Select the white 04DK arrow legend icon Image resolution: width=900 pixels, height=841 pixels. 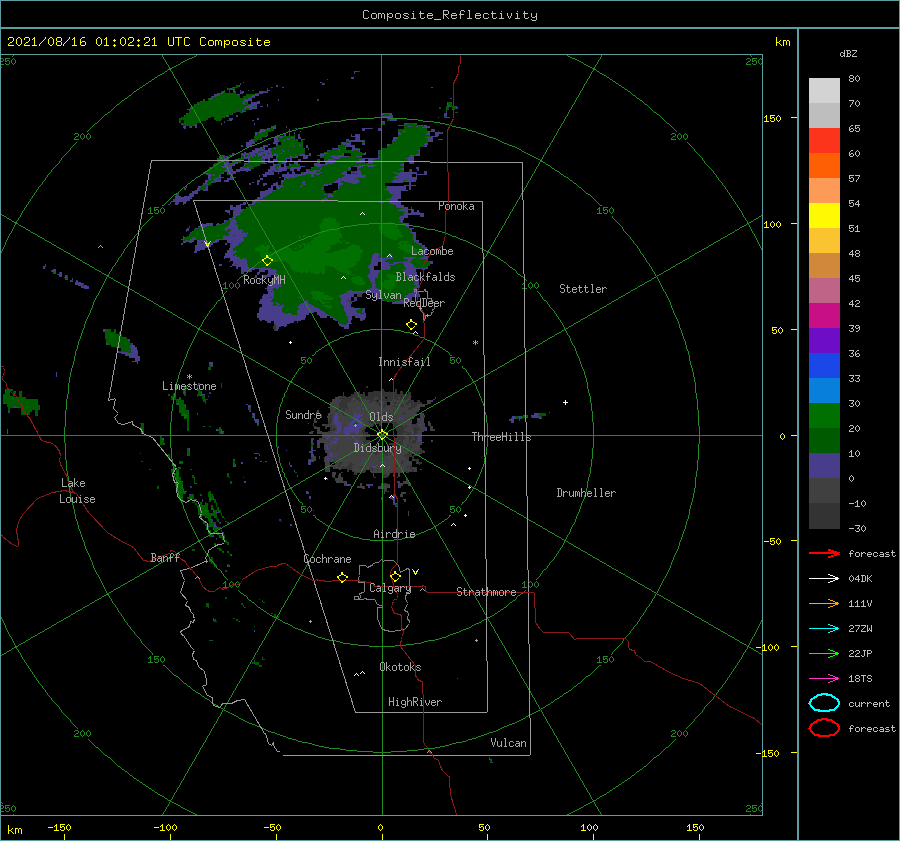pyautogui.click(x=824, y=579)
